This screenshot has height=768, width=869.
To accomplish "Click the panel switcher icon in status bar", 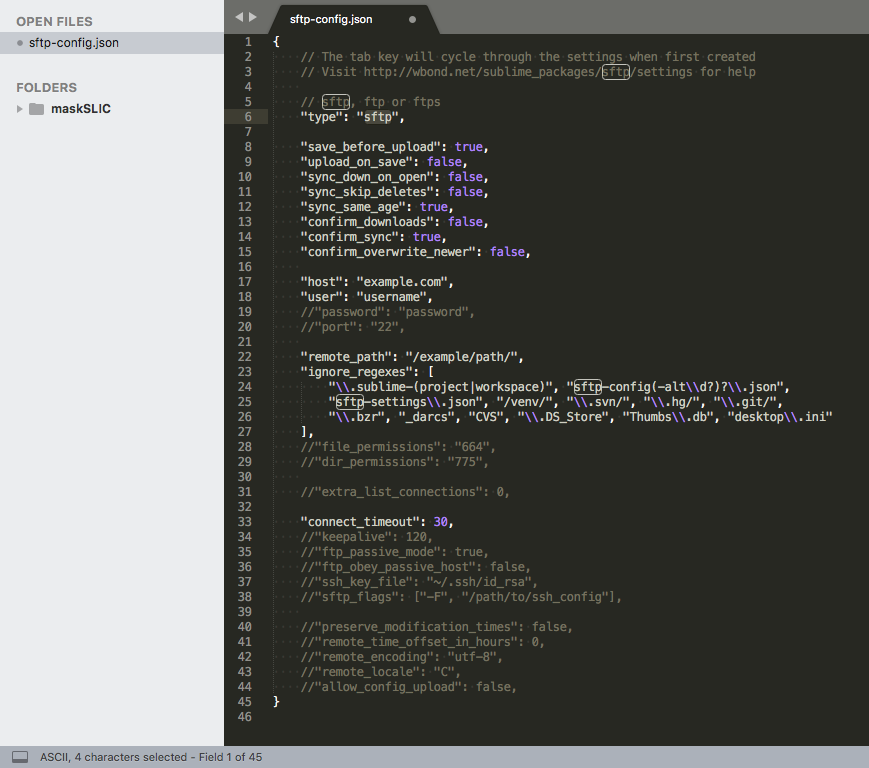I will click(20, 757).
